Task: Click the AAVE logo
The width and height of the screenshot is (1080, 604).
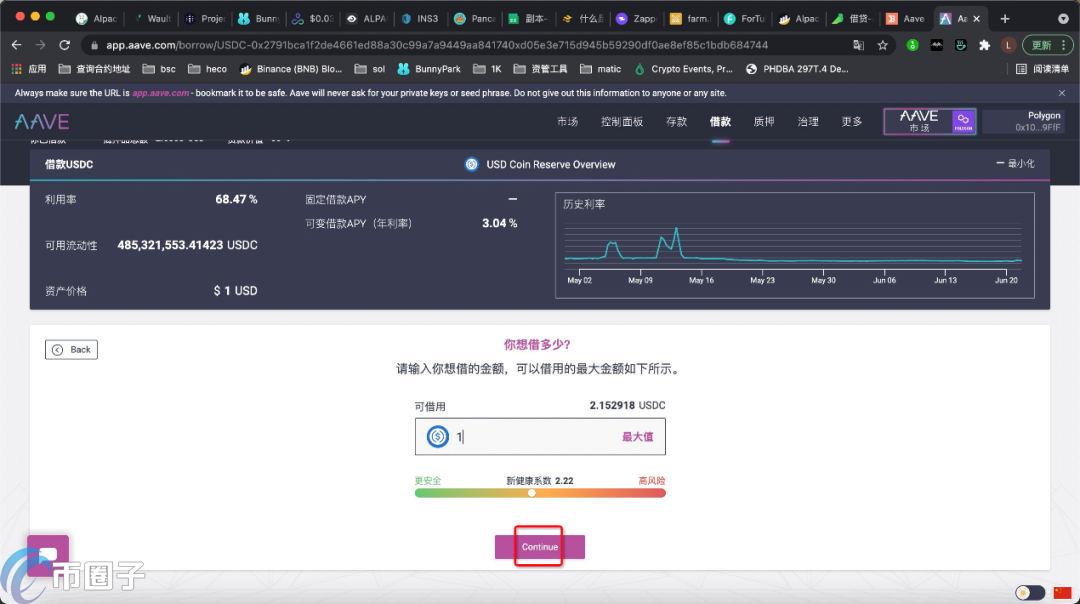Action: [42, 122]
